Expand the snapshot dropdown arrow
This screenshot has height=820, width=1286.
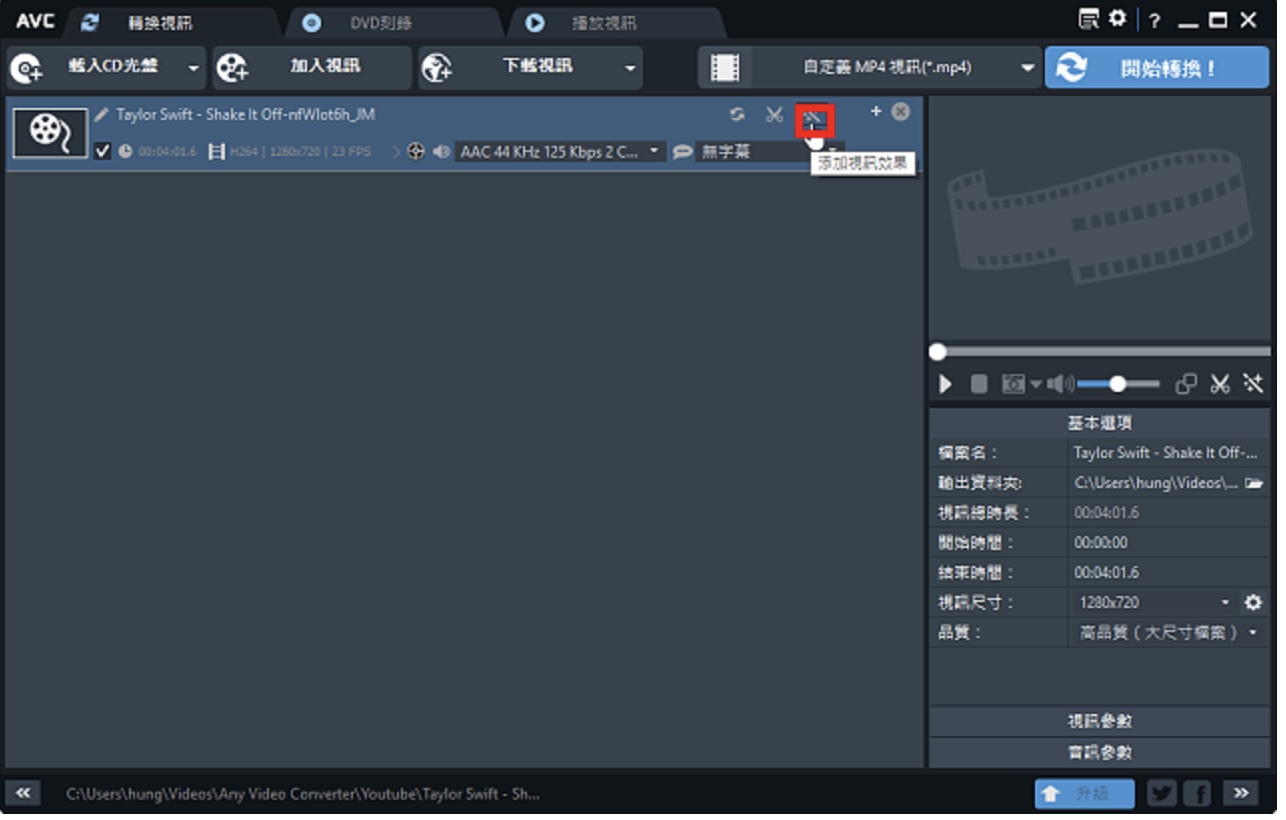(1036, 385)
